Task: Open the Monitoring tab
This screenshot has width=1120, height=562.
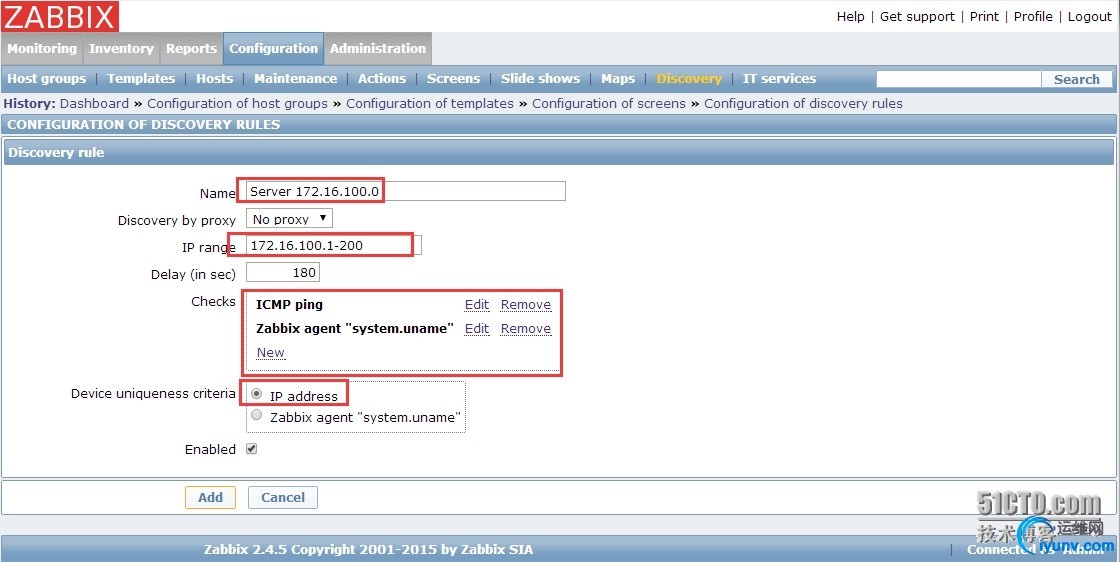Action: point(42,49)
